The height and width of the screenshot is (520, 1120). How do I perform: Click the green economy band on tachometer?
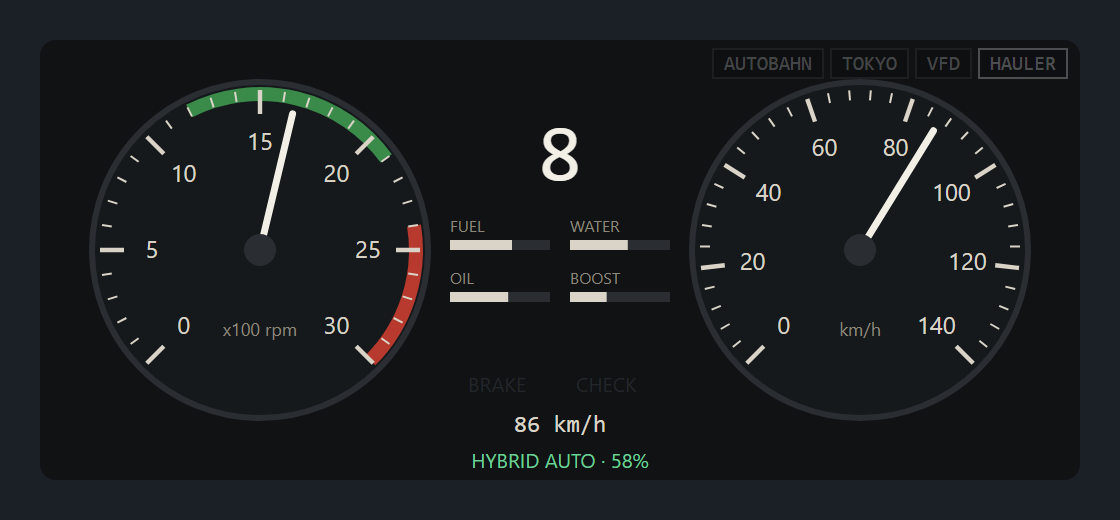tap(289, 99)
